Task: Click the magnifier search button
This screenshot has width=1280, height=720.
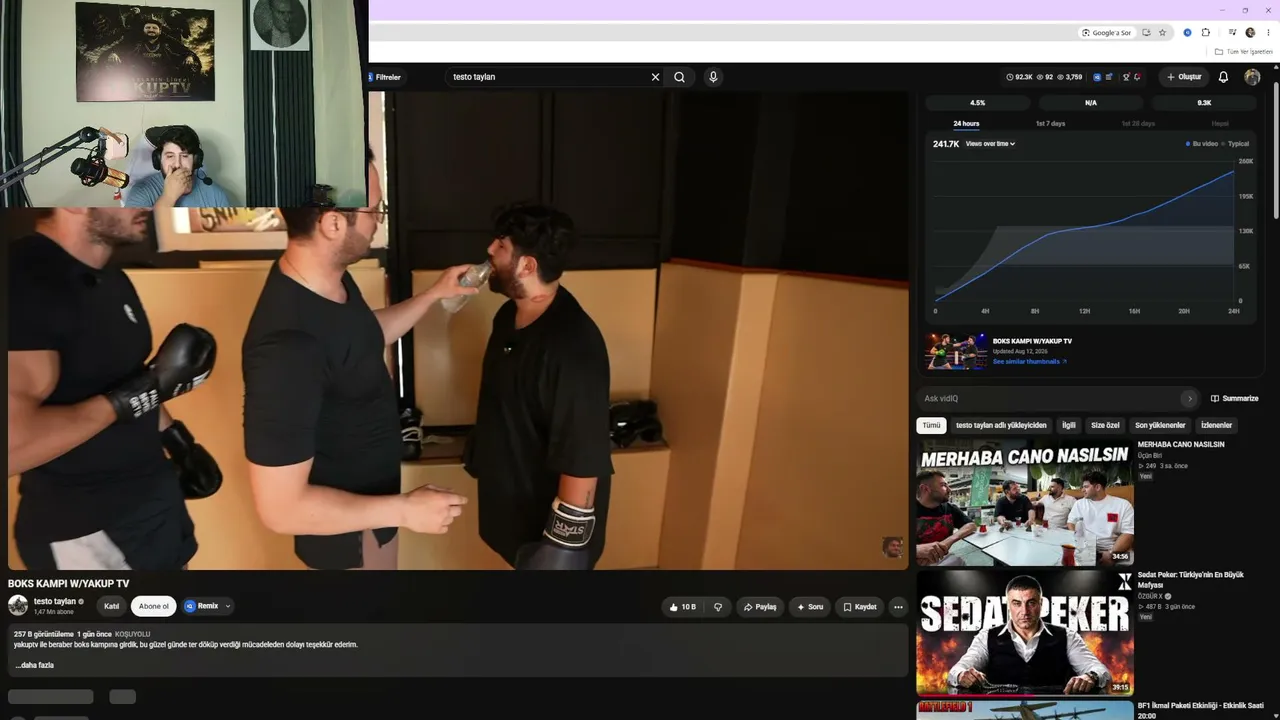Action: pos(680,77)
